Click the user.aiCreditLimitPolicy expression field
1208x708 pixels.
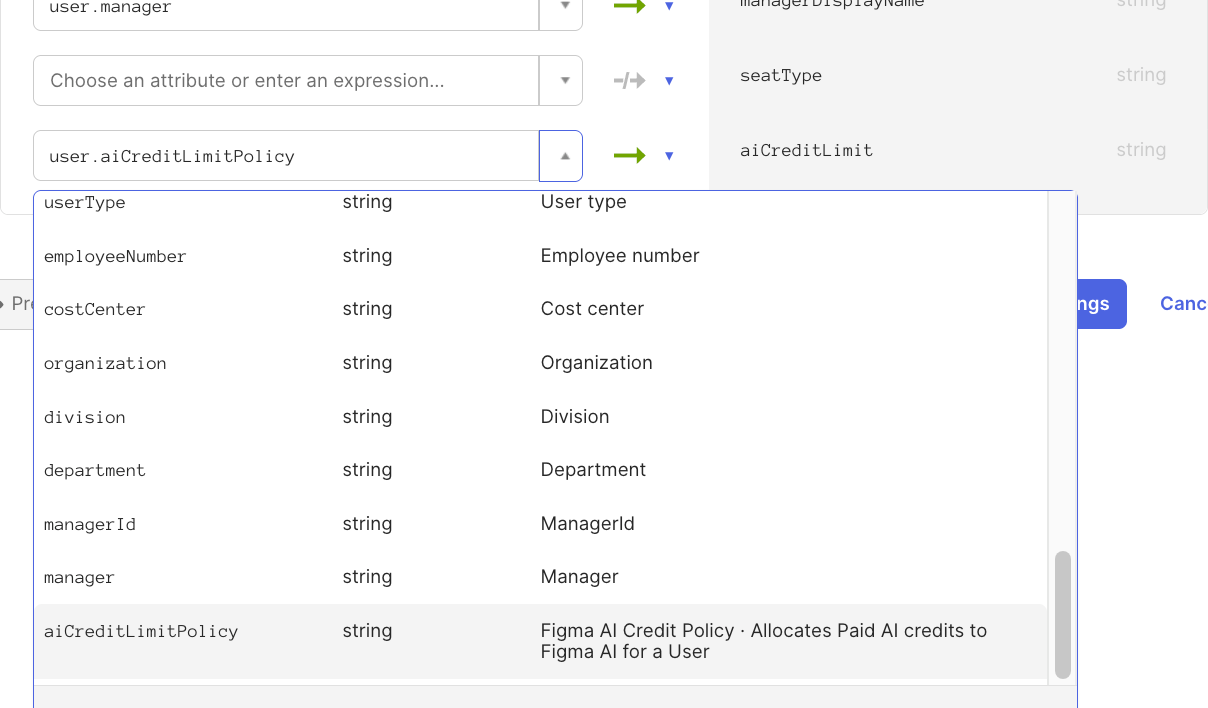click(x=286, y=156)
